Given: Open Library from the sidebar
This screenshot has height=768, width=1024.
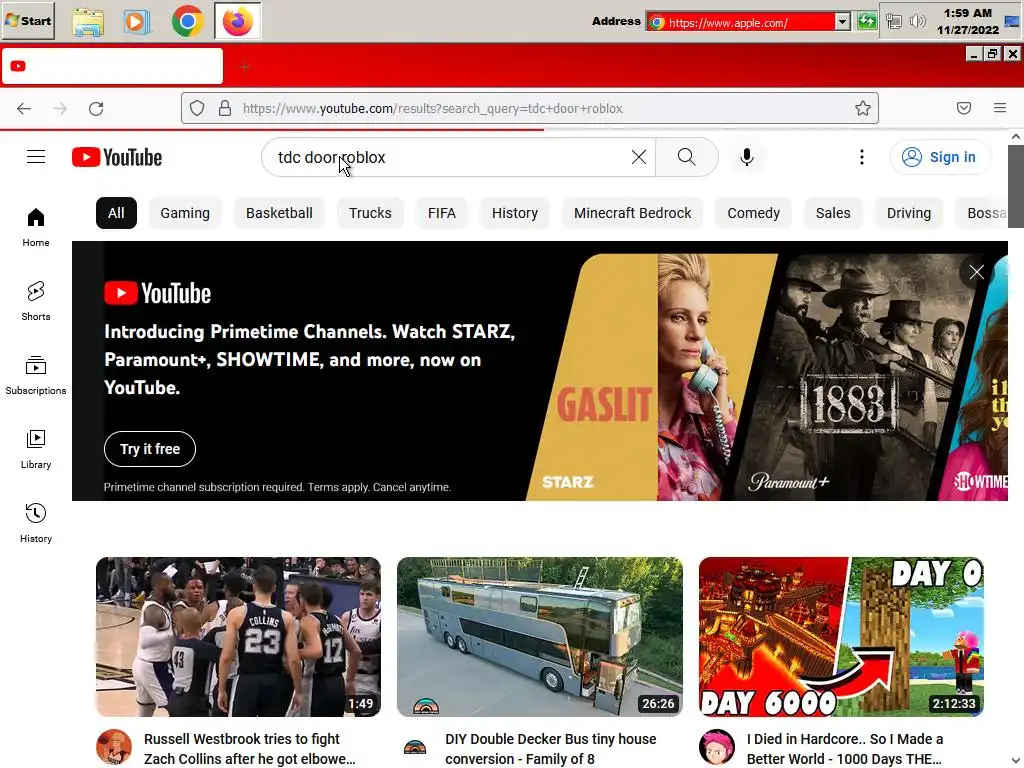Looking at the screenshot, I should pyautogui.click(x=36, y=449).
